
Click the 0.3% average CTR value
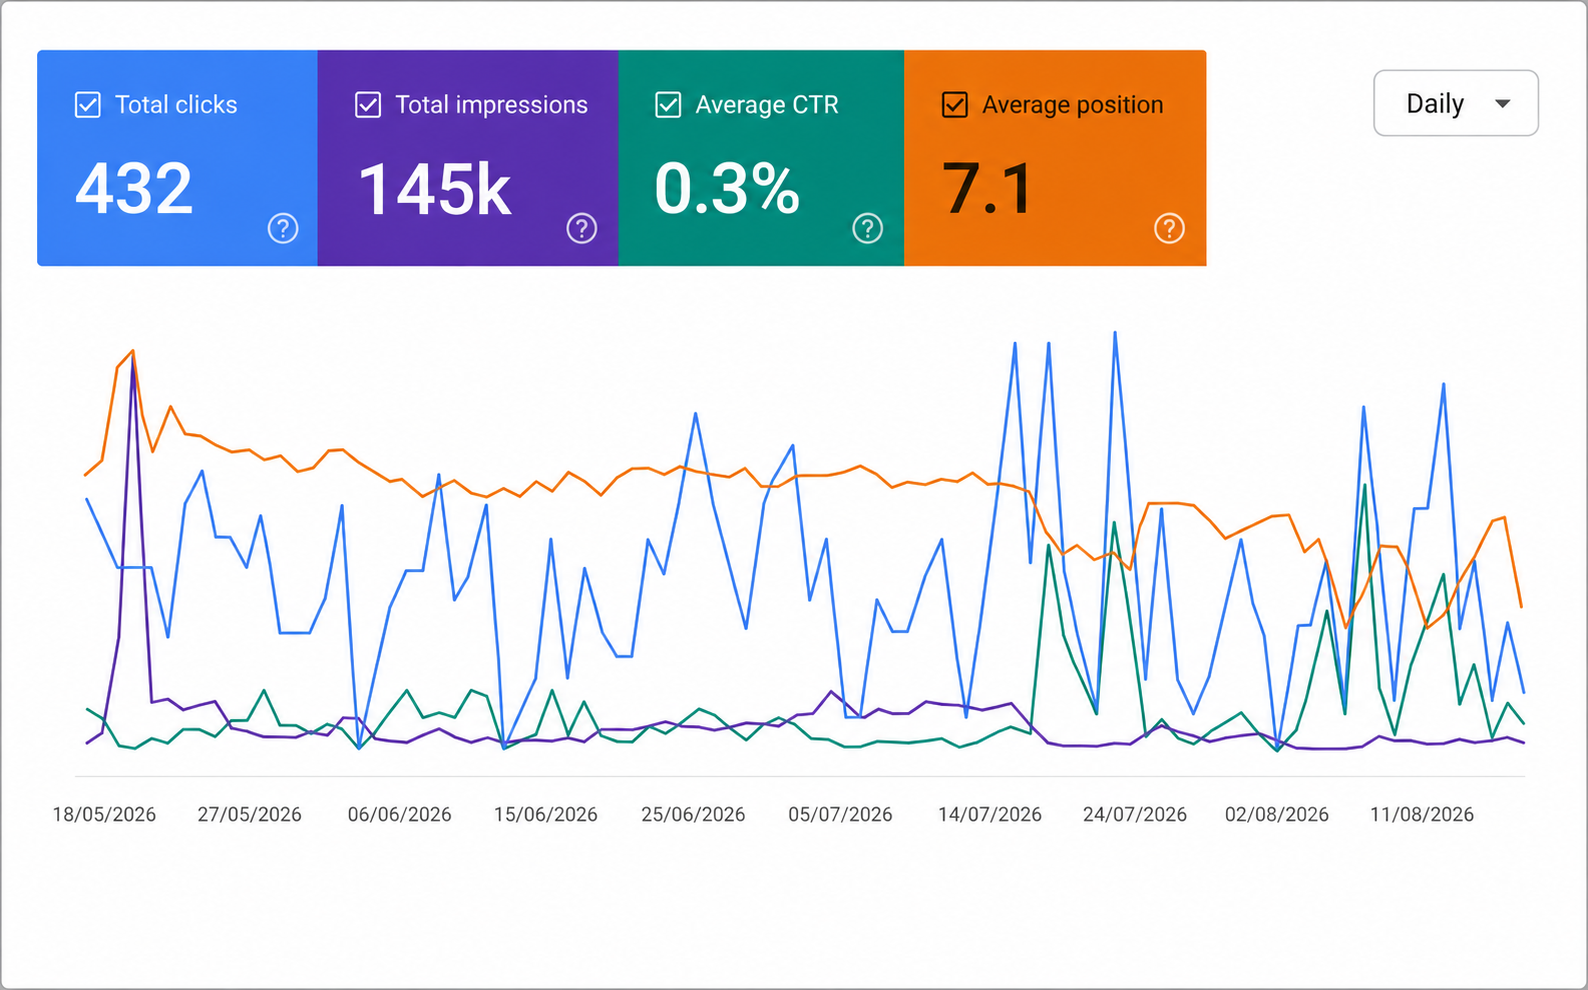click(727, 189)
